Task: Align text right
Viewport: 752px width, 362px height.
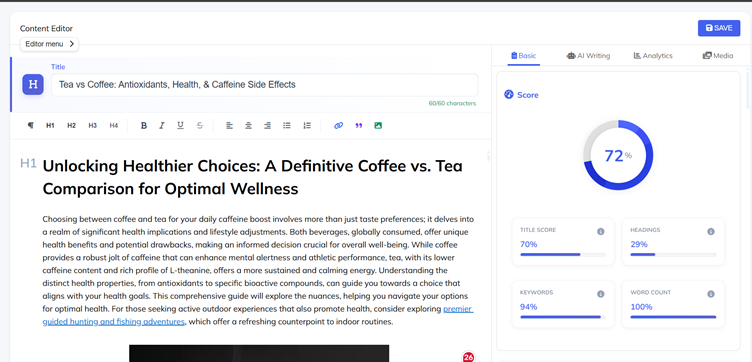Action: (267, 126)
